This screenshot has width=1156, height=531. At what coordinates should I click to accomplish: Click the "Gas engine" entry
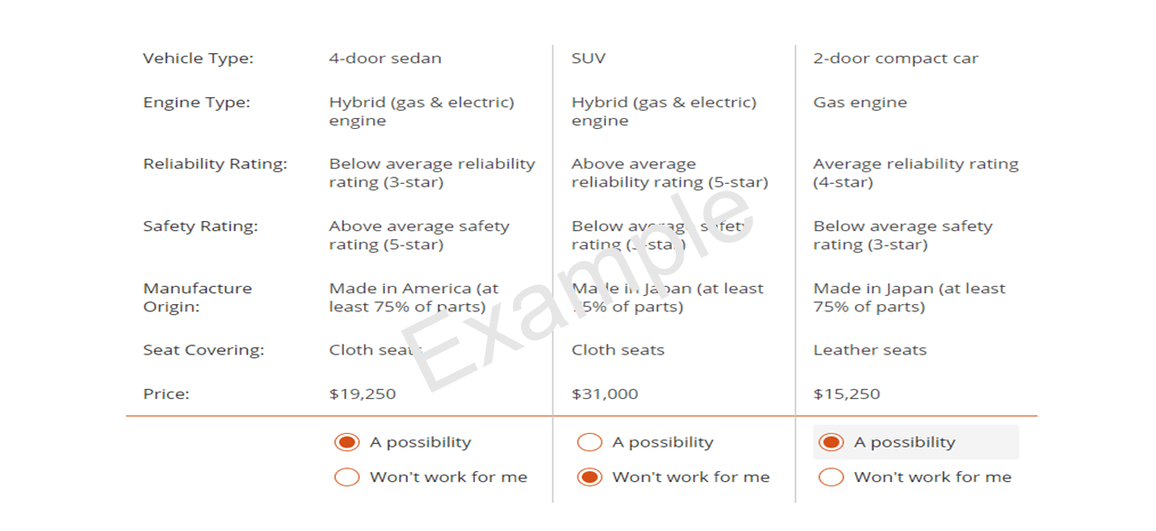tap(860, 103)
